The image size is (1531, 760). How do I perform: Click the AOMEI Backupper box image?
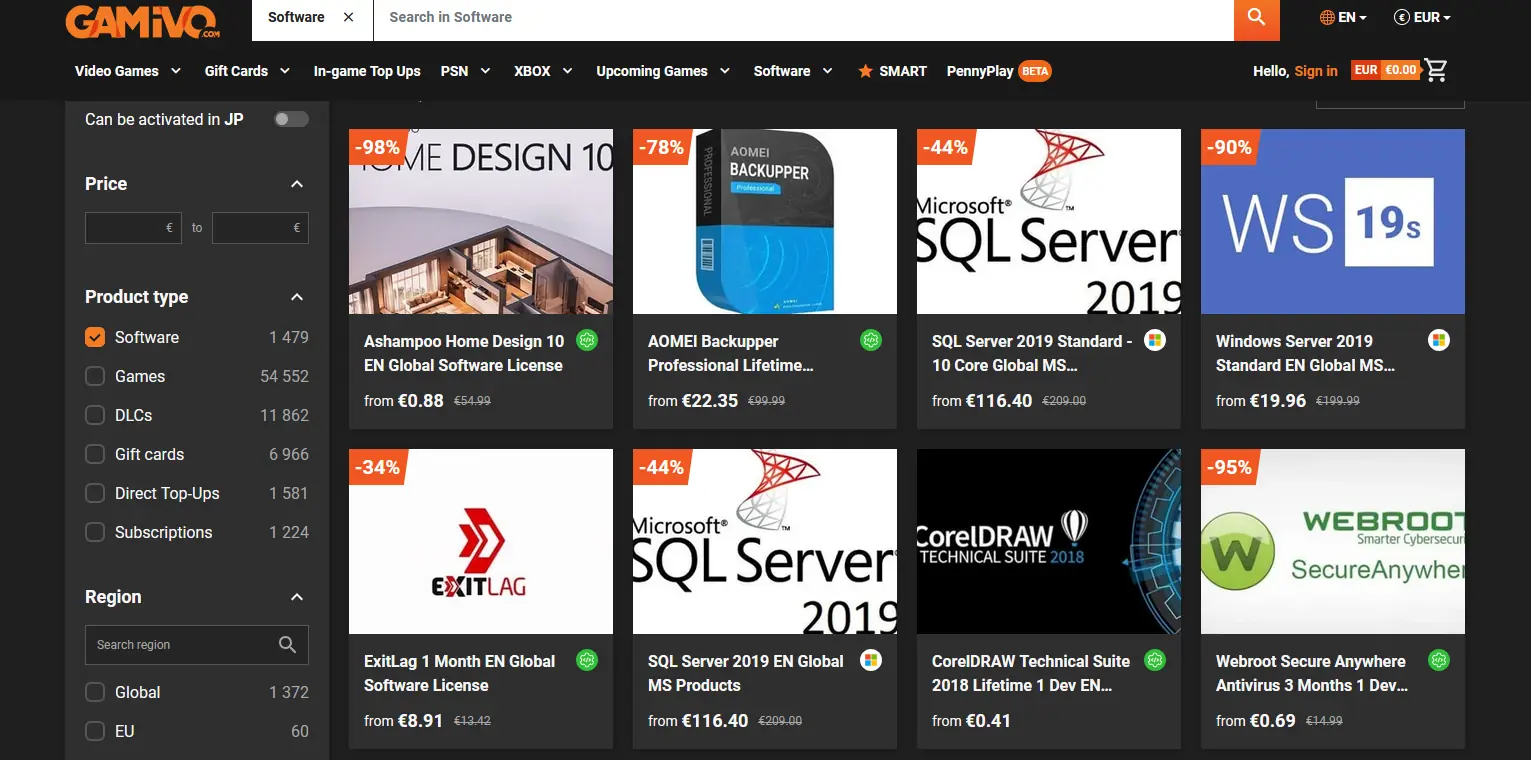click(x=765, y=221)
